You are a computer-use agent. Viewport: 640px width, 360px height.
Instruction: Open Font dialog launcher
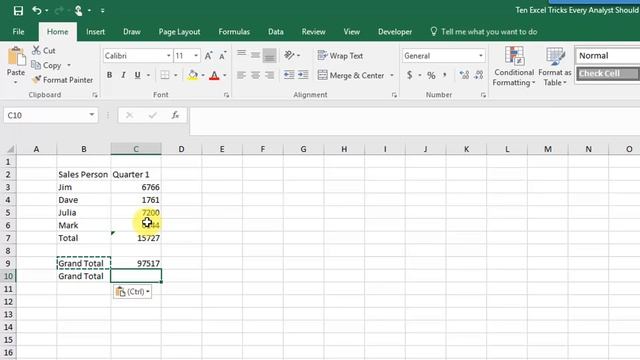tap(226, 95)
